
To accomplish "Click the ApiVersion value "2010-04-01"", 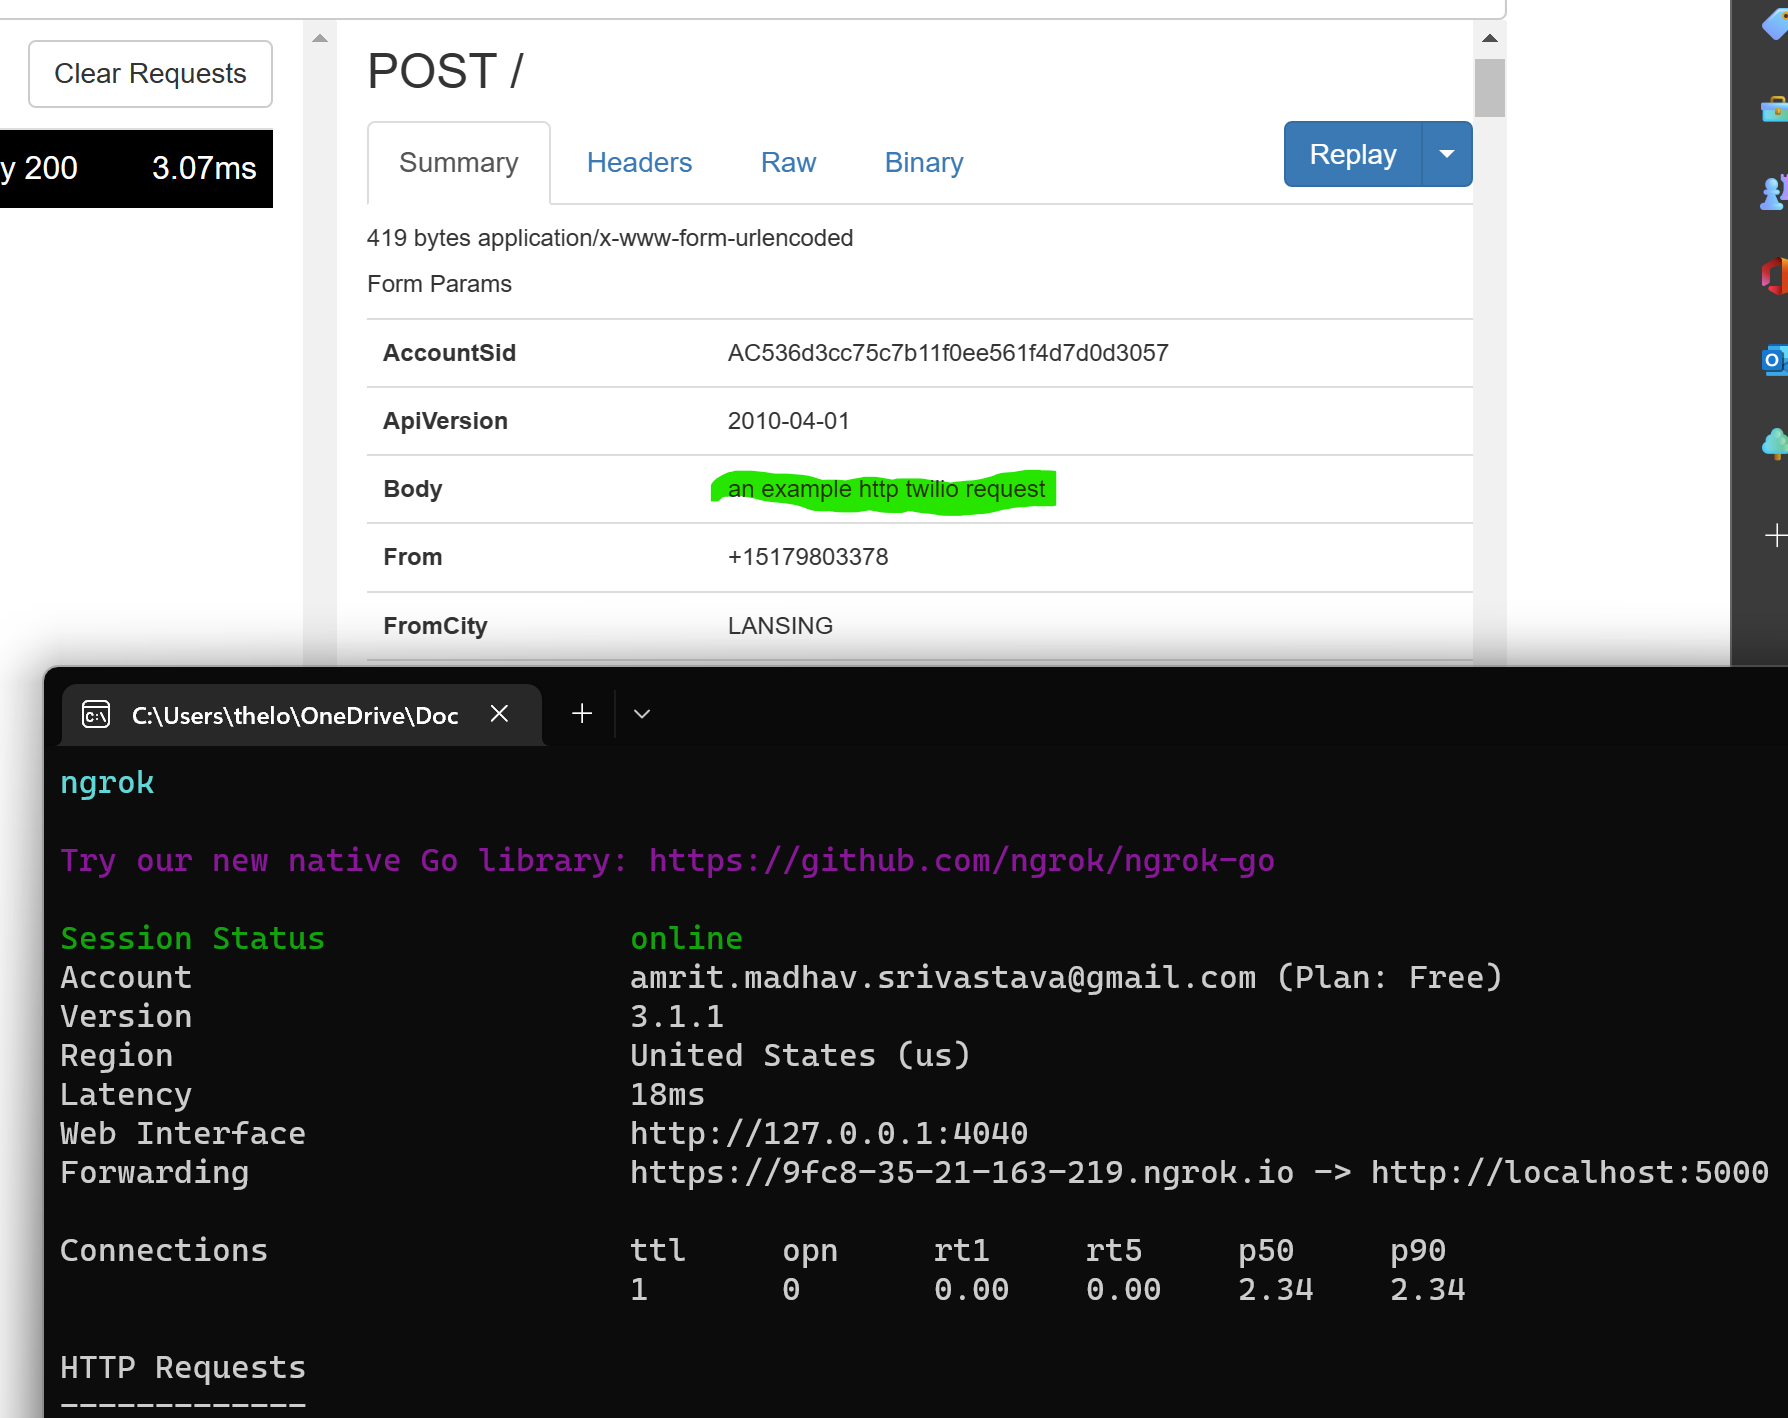I will click(x=789, y=421).
